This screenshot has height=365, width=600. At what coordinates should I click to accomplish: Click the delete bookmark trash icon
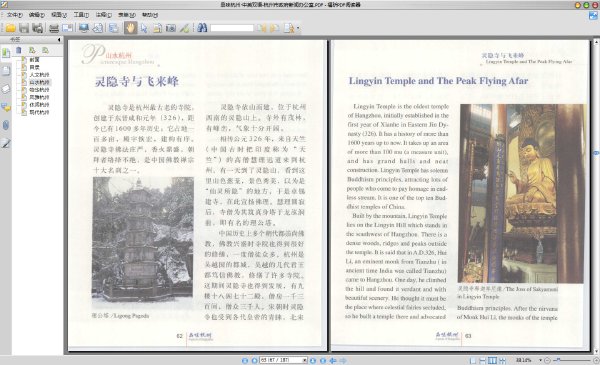18,50
